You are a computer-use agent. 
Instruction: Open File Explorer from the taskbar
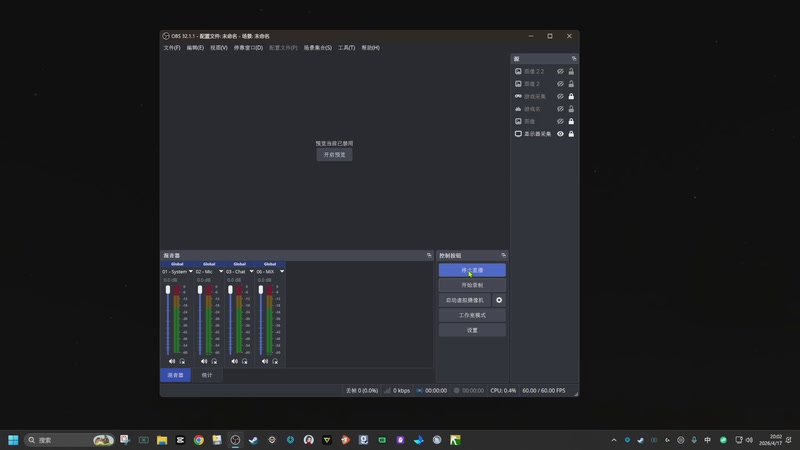[x=162, y=440]
